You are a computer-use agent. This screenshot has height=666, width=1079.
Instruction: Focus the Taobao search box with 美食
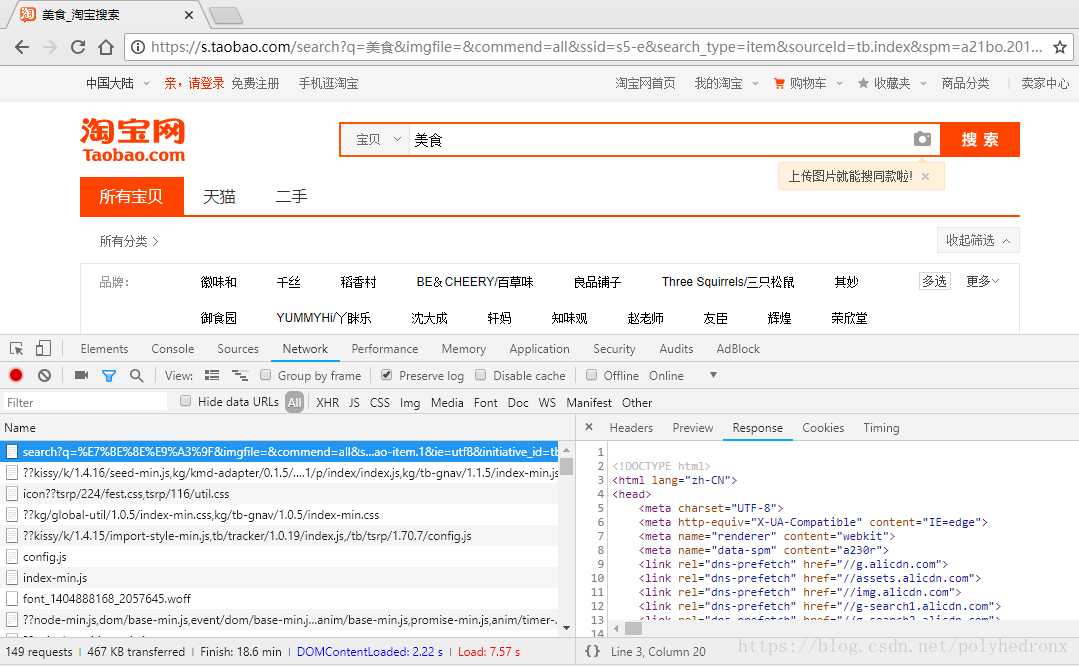pos(659,140)
